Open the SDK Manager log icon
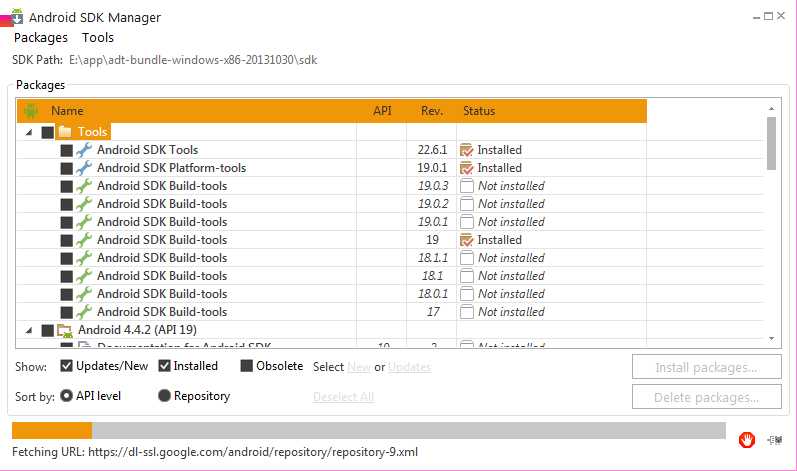The width and height of the screenshot is (797, 471). 775,440
